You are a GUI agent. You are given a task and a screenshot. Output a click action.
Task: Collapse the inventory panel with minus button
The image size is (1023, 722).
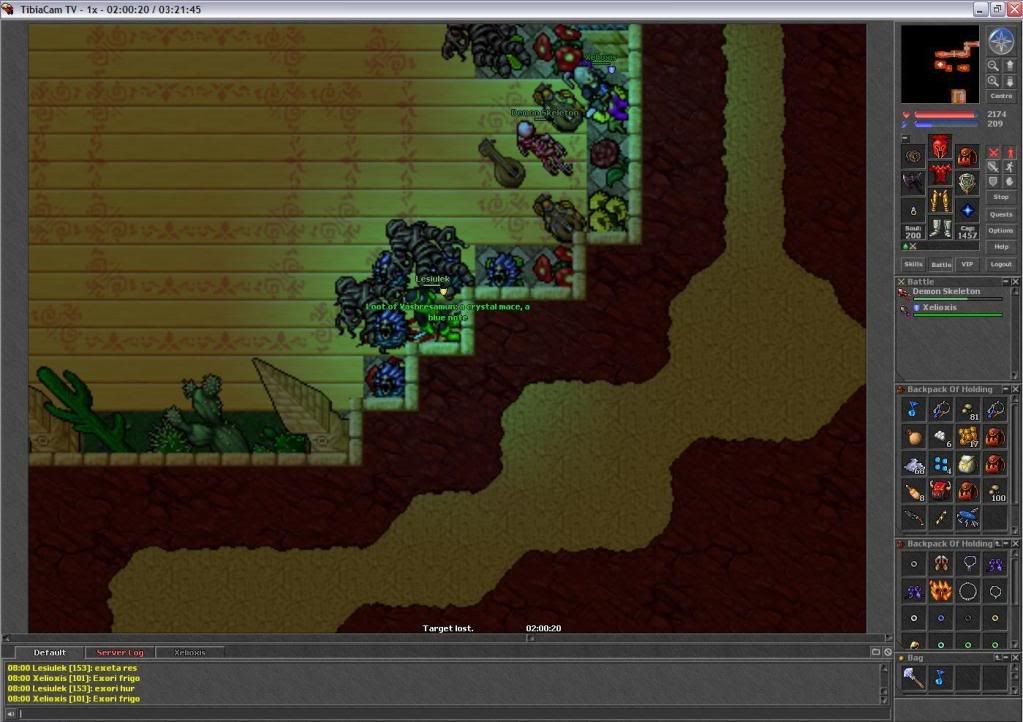click(905, 138)
